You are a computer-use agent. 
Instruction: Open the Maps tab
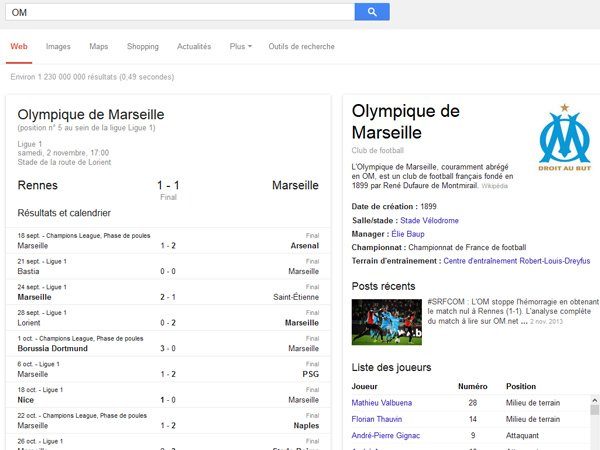[x=99, y=46]
